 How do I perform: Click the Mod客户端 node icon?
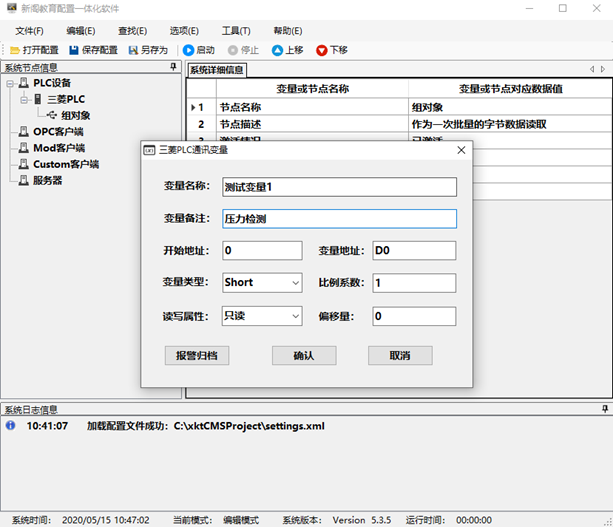[24, 147]
